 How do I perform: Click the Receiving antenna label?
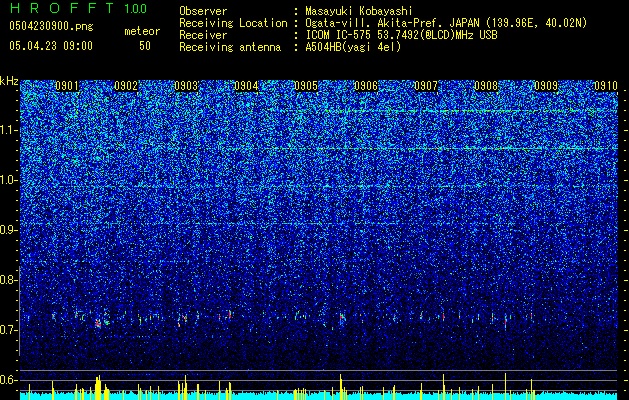click(230, 47)
